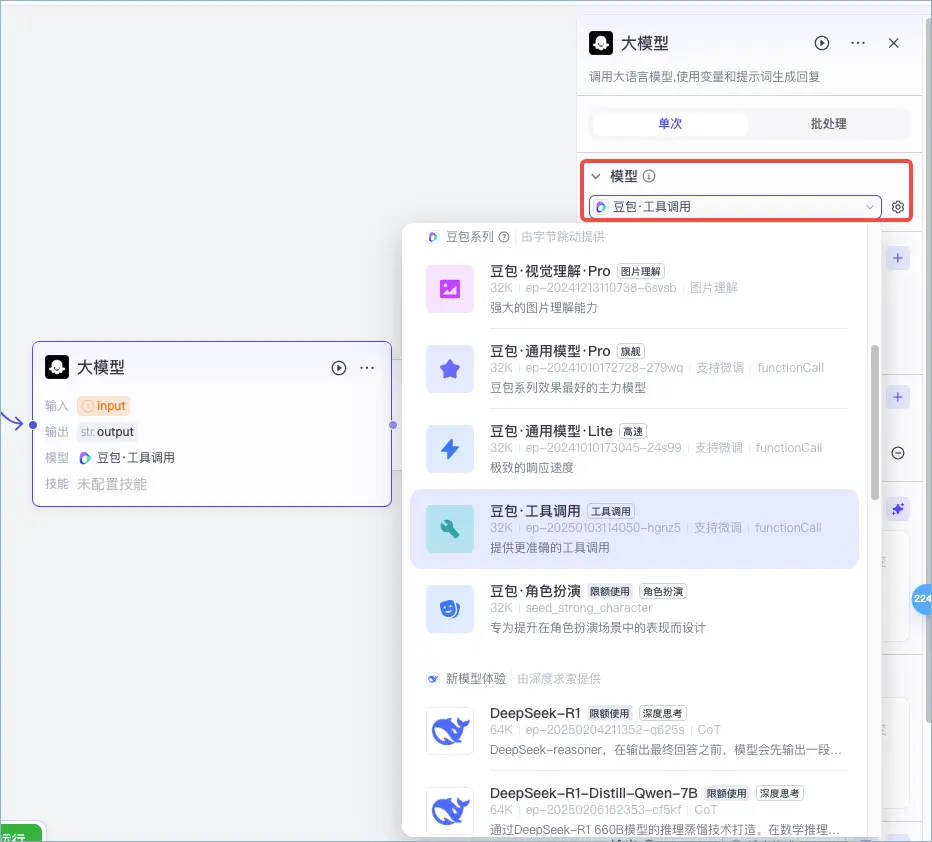The width and height of the screenshot is (932, 842).
Task: Click 未配置技能 text on canvas node
Action: coord(112,484)
